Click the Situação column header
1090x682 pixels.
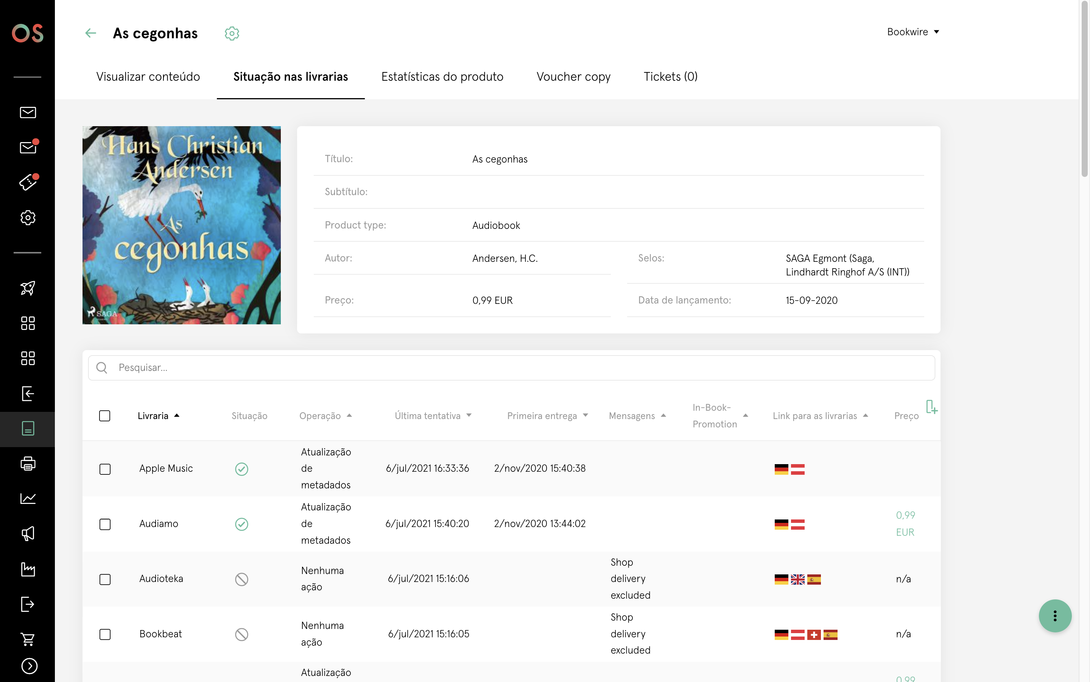(250, 416)
